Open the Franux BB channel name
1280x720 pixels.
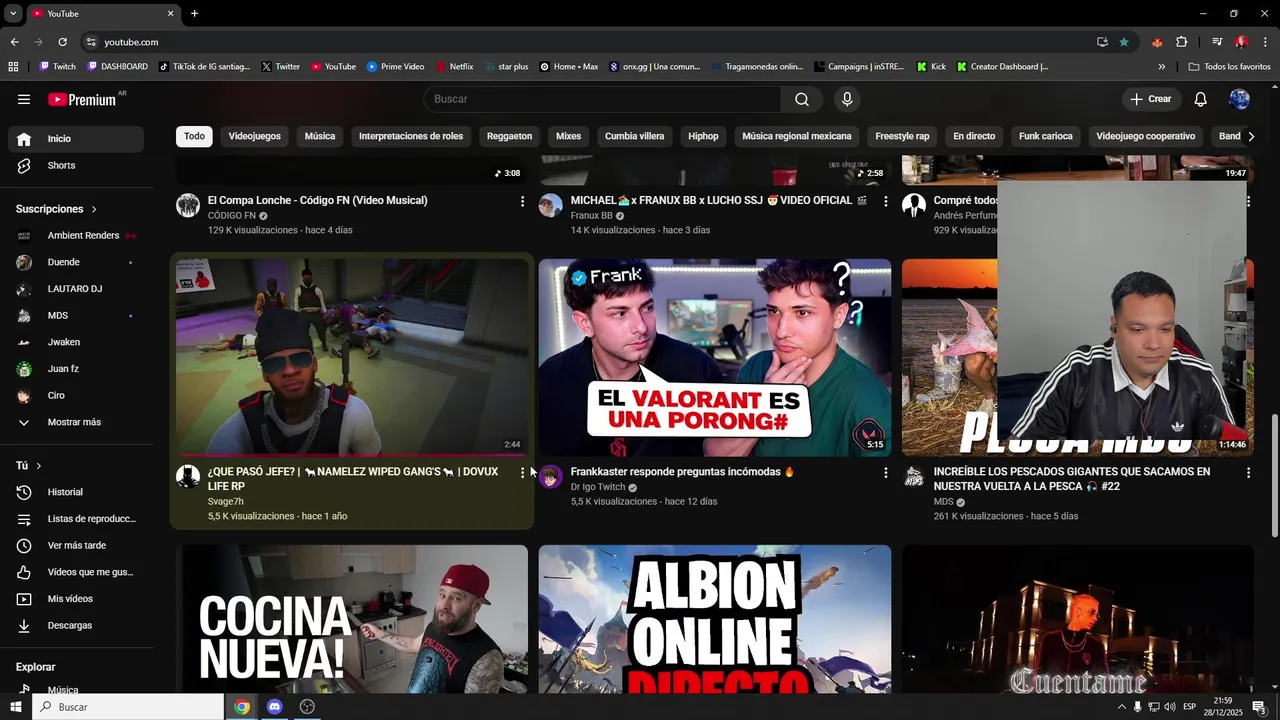tap(592, 216)
